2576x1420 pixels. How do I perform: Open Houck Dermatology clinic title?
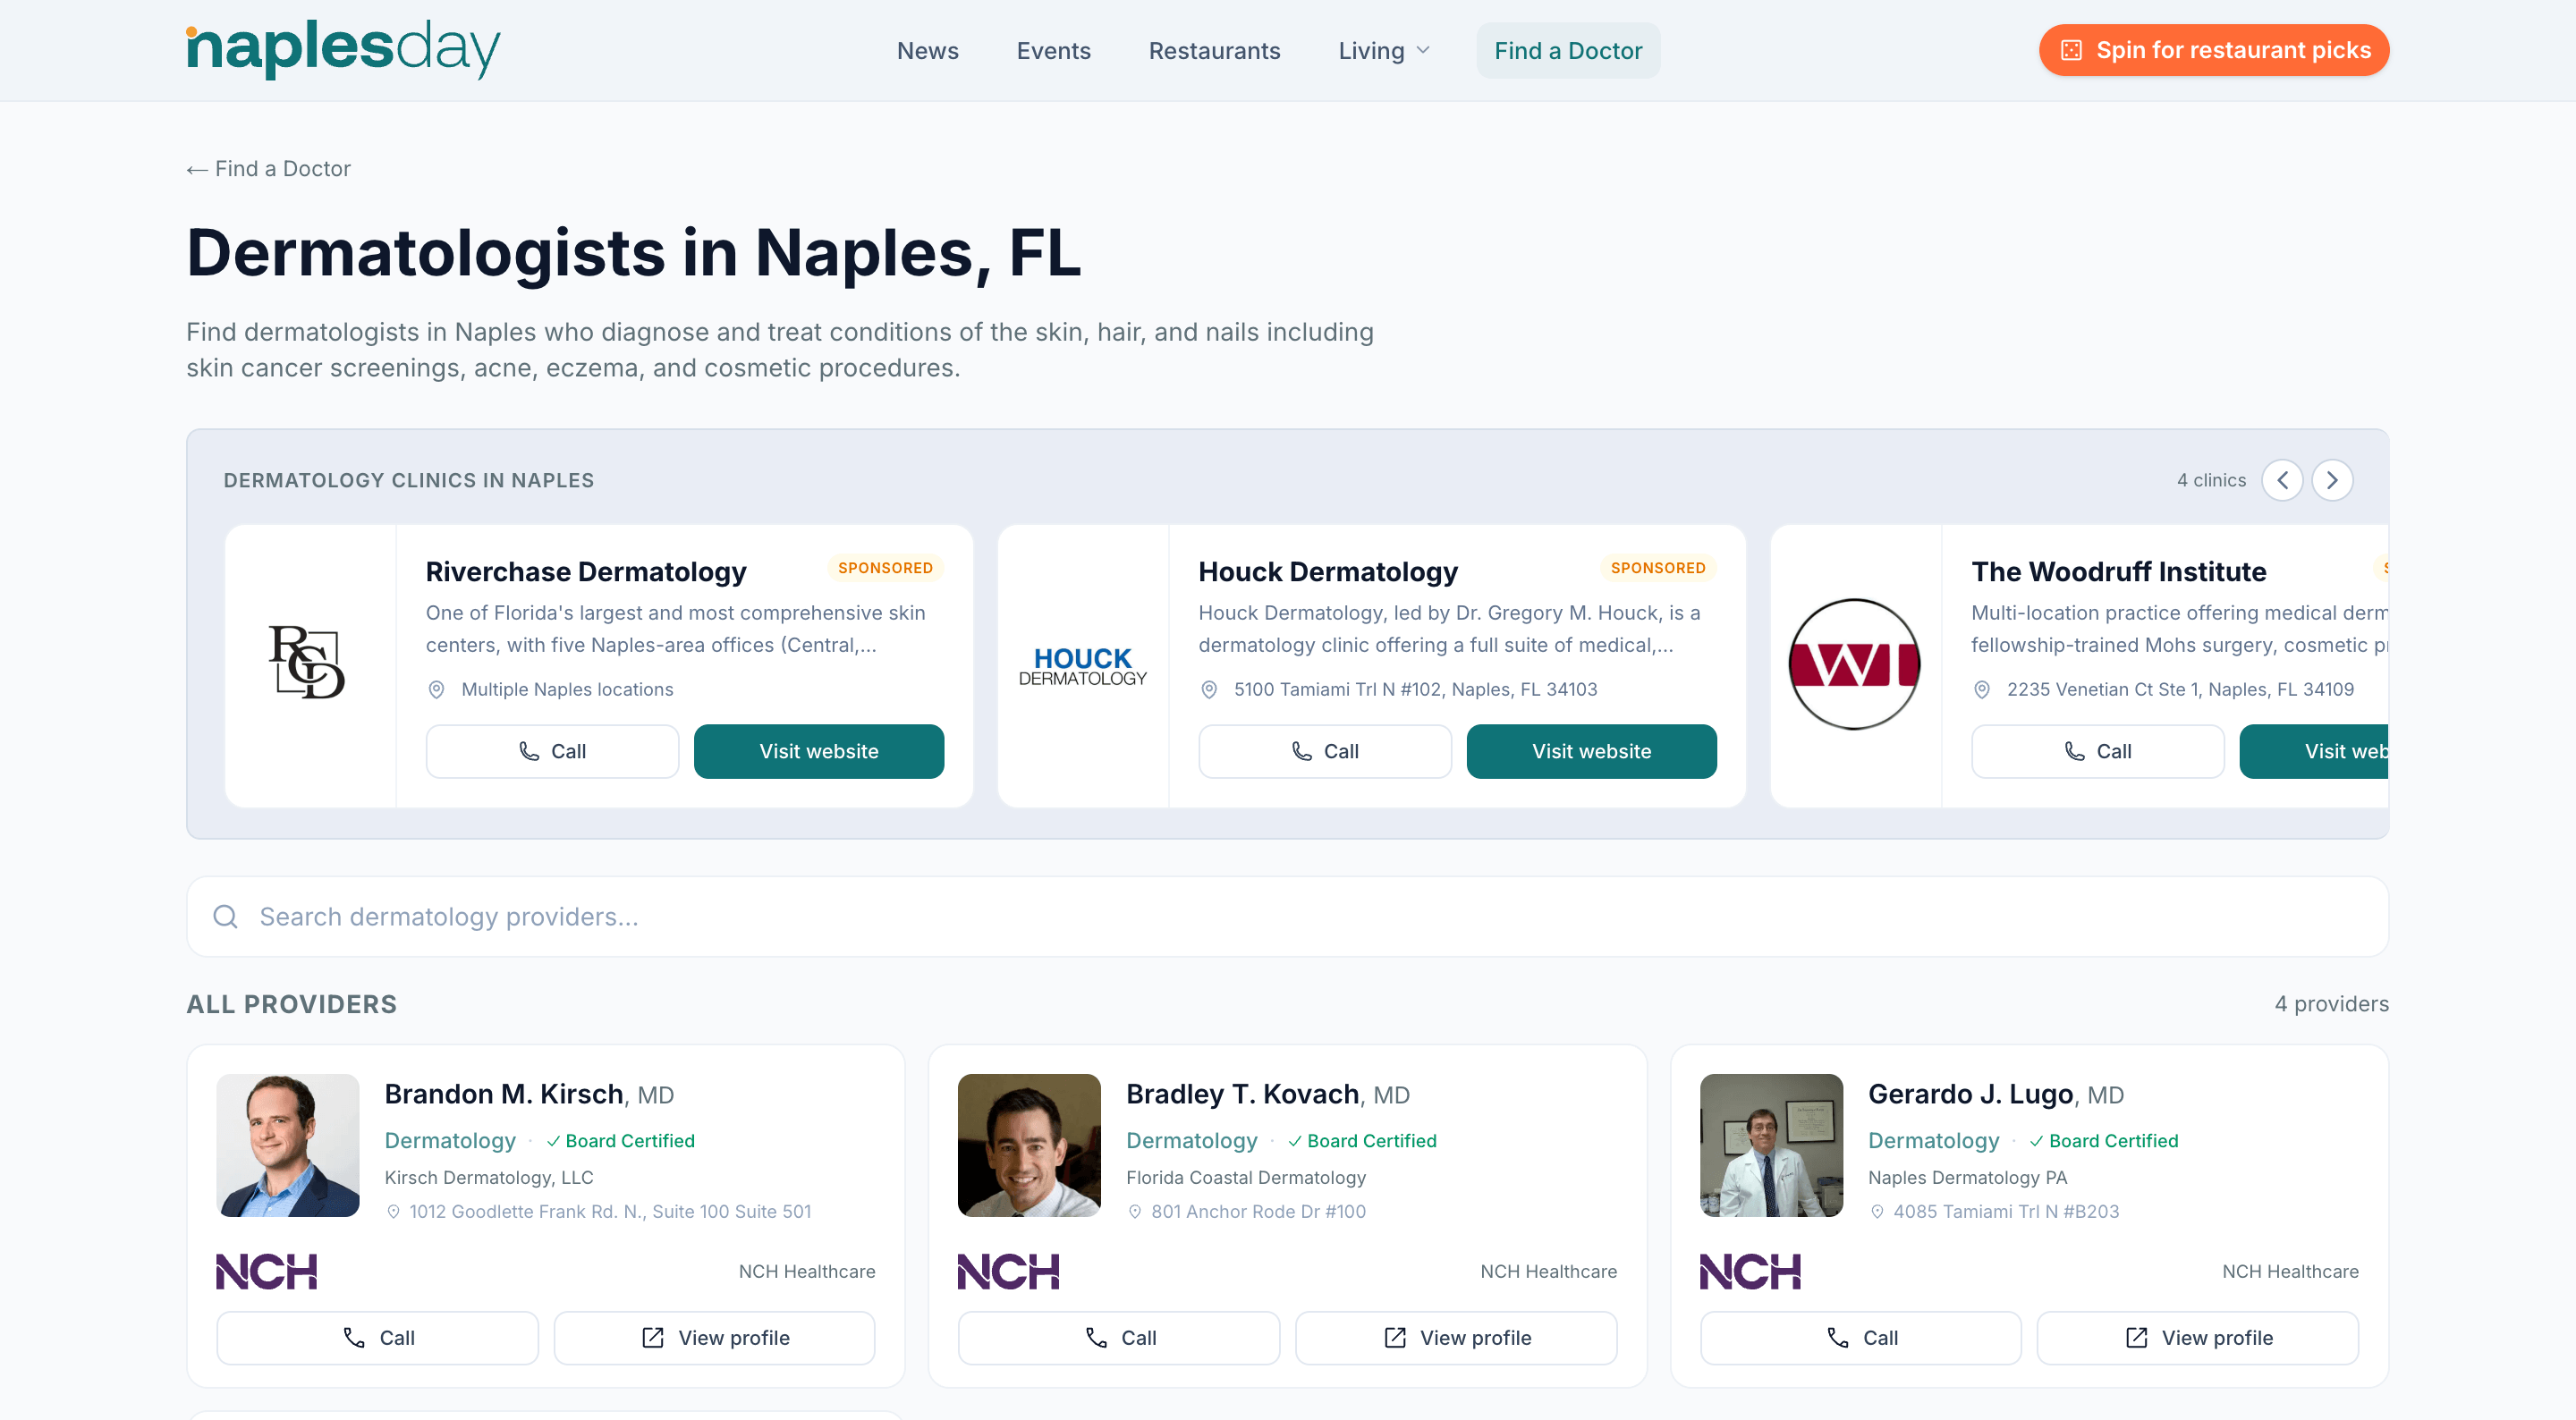(x=1328, y=572)
